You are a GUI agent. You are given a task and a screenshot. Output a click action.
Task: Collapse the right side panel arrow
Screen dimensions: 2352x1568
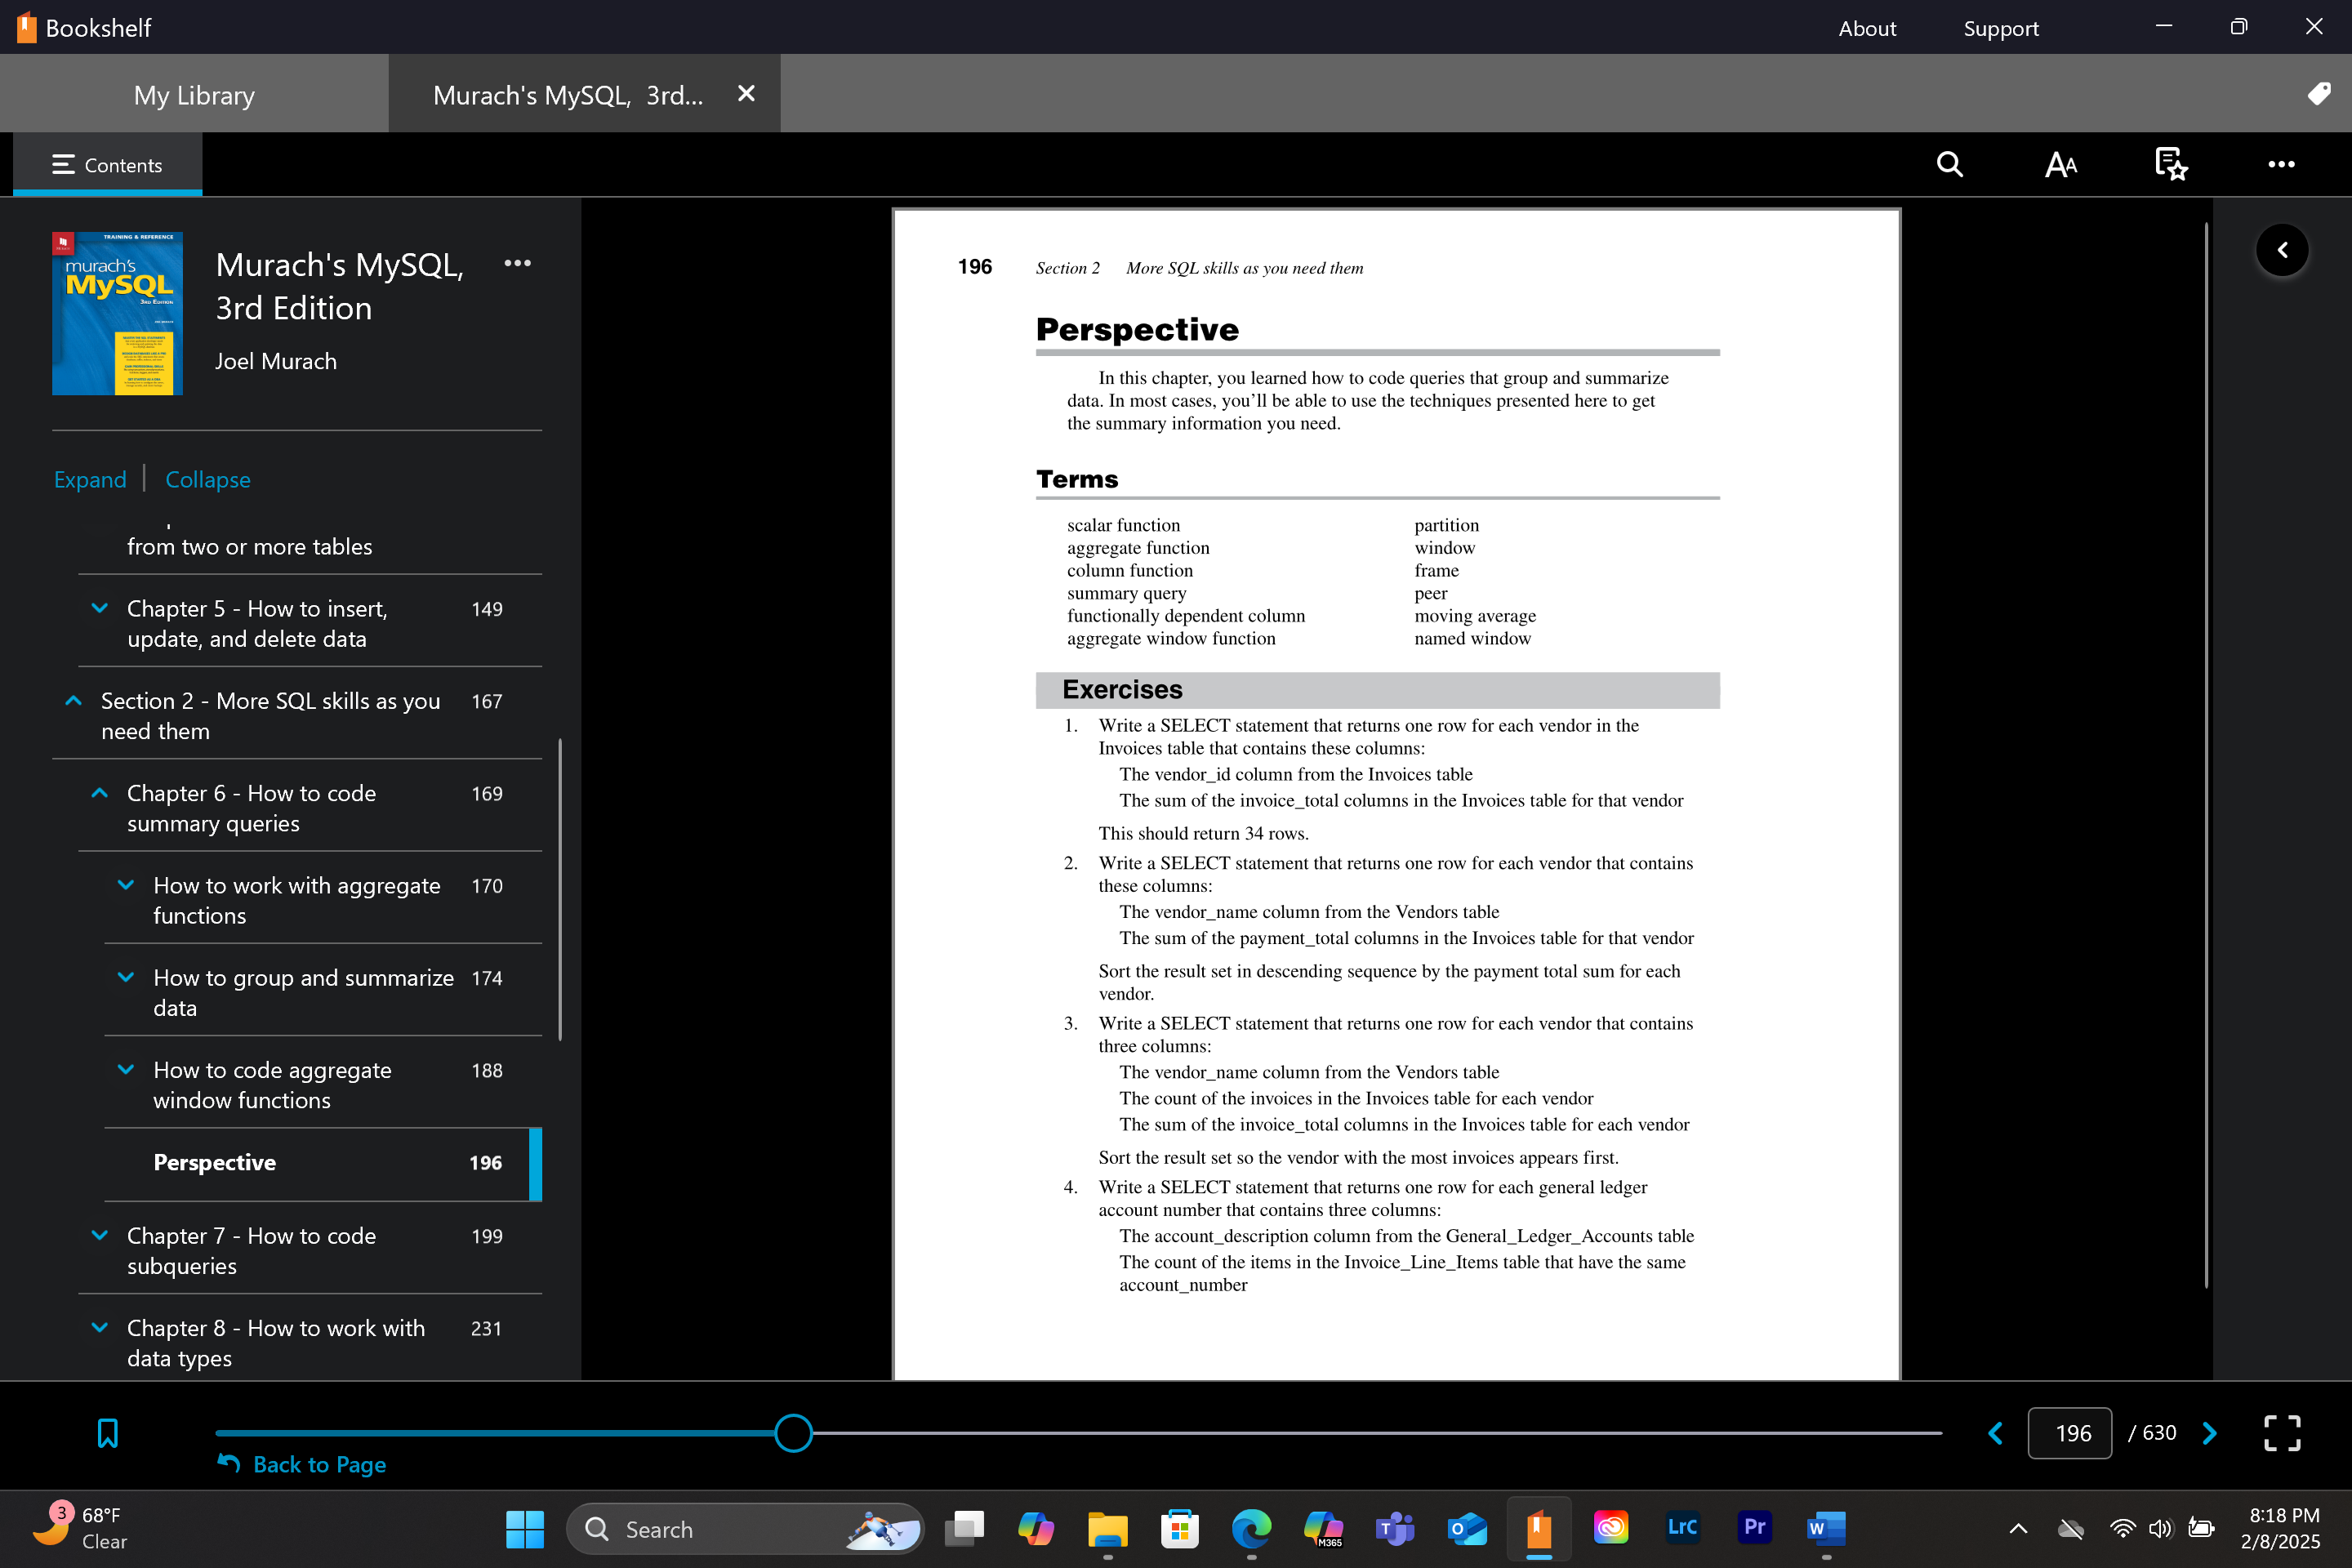point(2282,250)
